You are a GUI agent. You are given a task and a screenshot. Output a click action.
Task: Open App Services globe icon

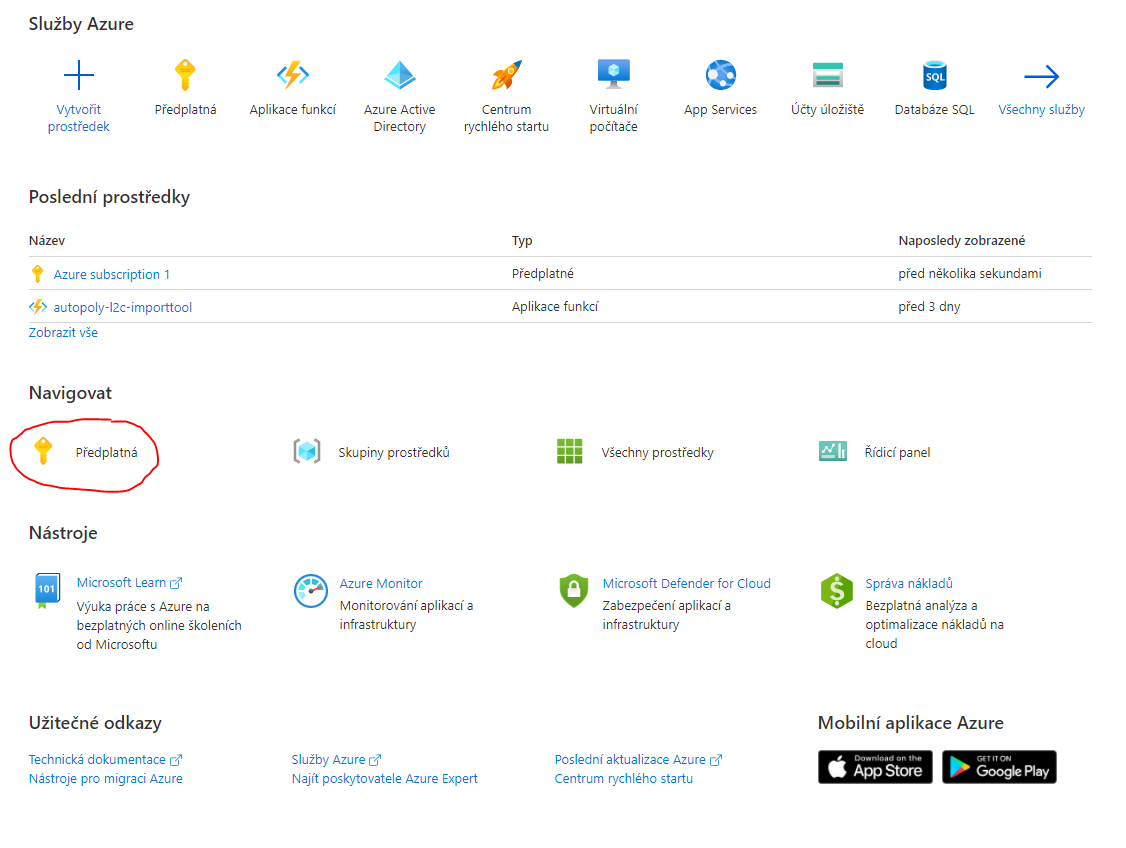tap(720, 76)
